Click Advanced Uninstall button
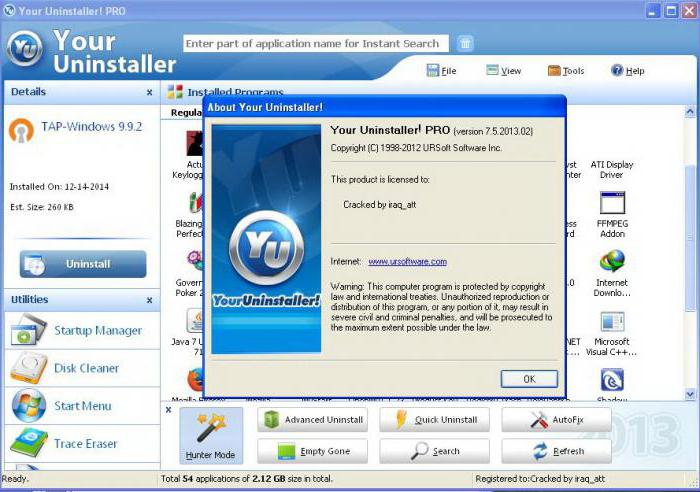This screenshot has height=492, width=700. 312,420
